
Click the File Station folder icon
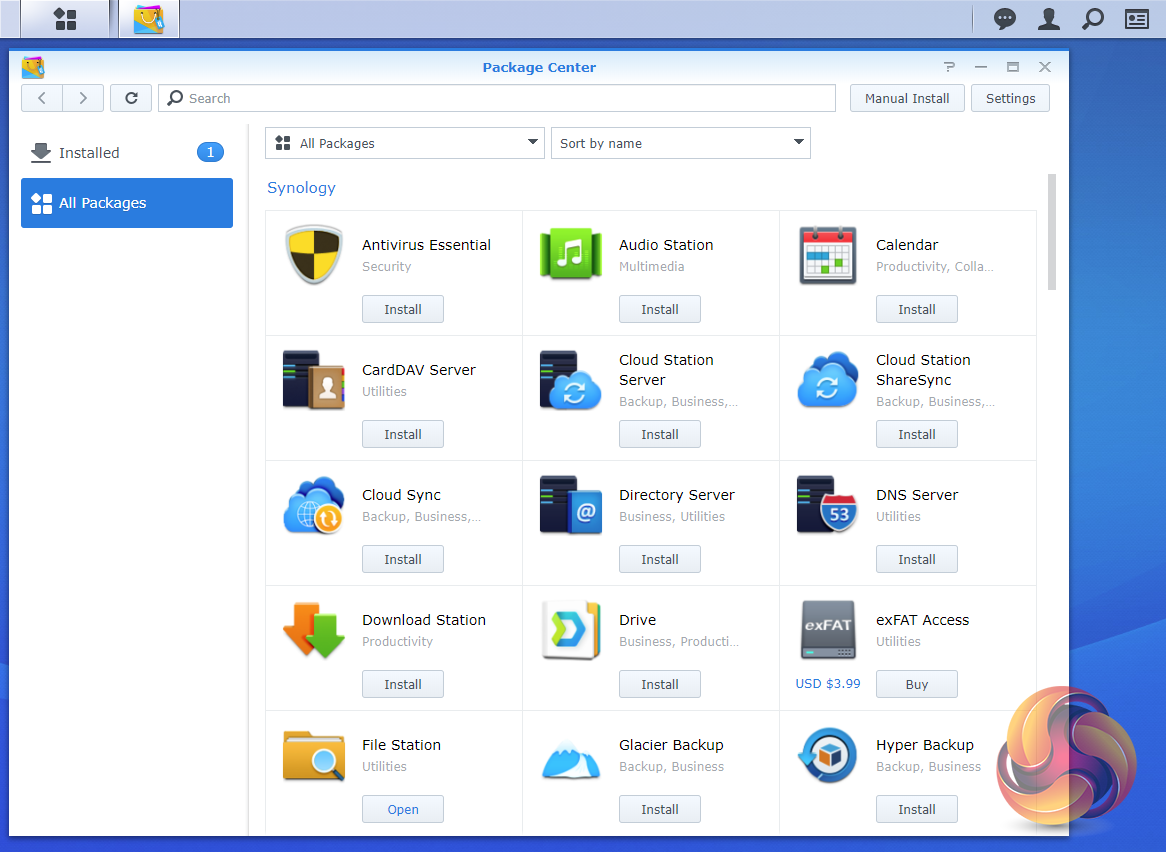click(x=314, y=755)
